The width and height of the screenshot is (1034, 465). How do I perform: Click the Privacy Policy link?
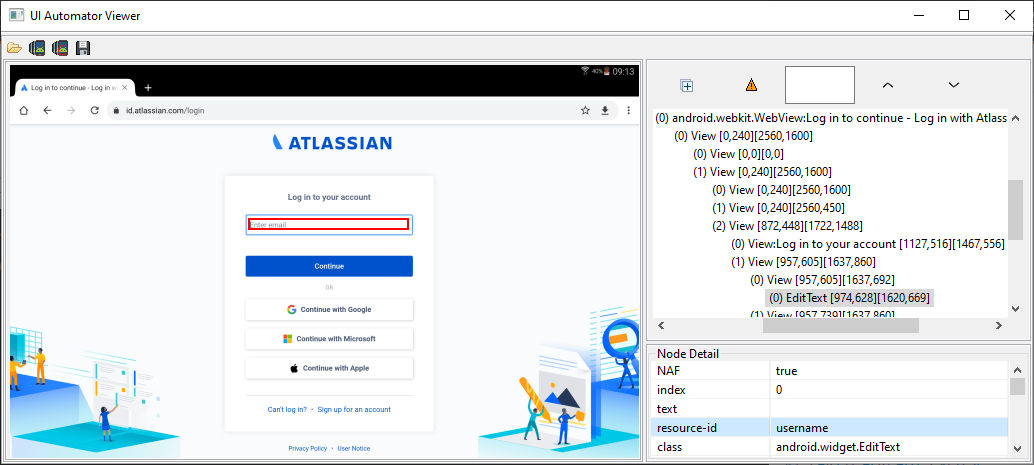click(x=307, y=449)
